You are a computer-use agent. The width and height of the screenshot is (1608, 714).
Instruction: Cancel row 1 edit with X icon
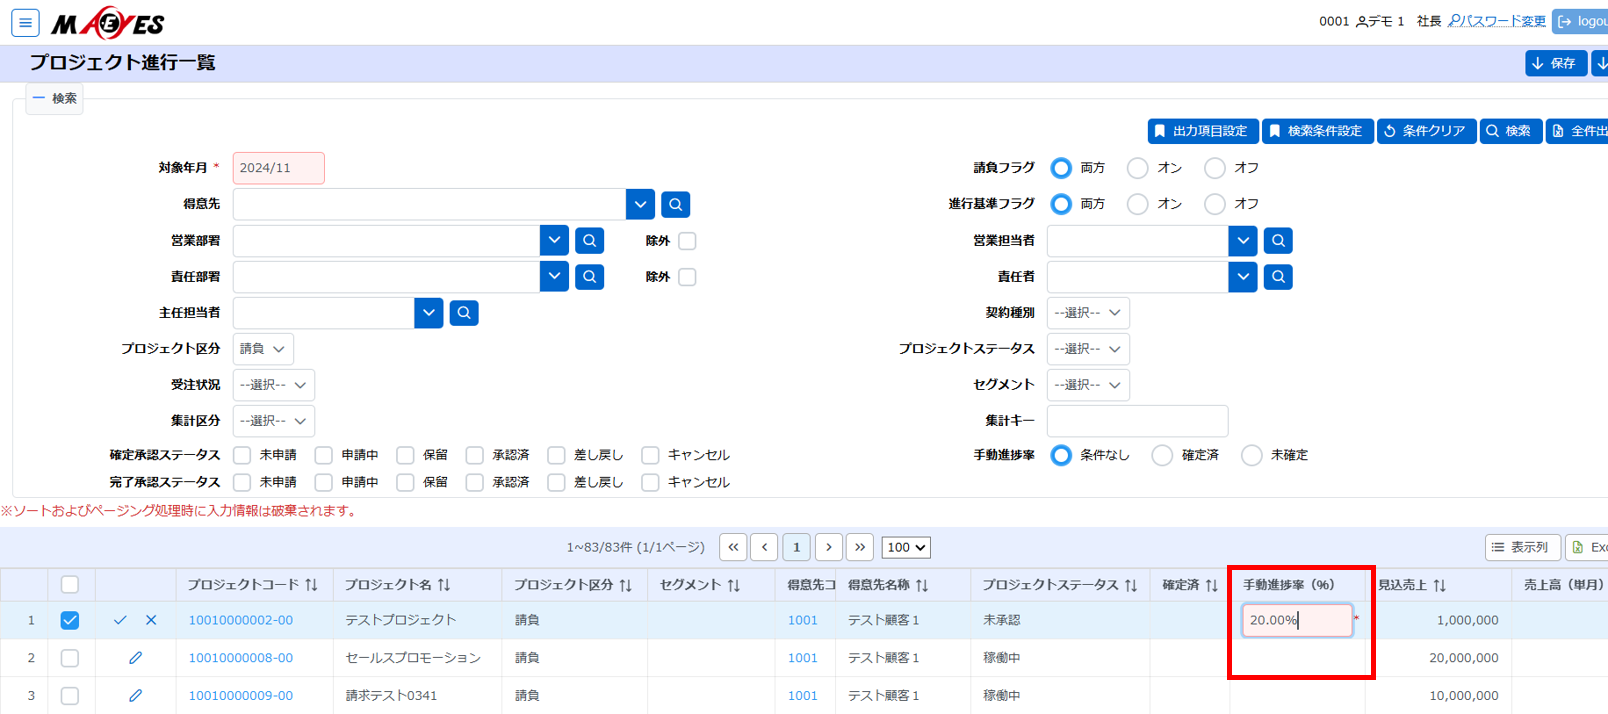151,620
